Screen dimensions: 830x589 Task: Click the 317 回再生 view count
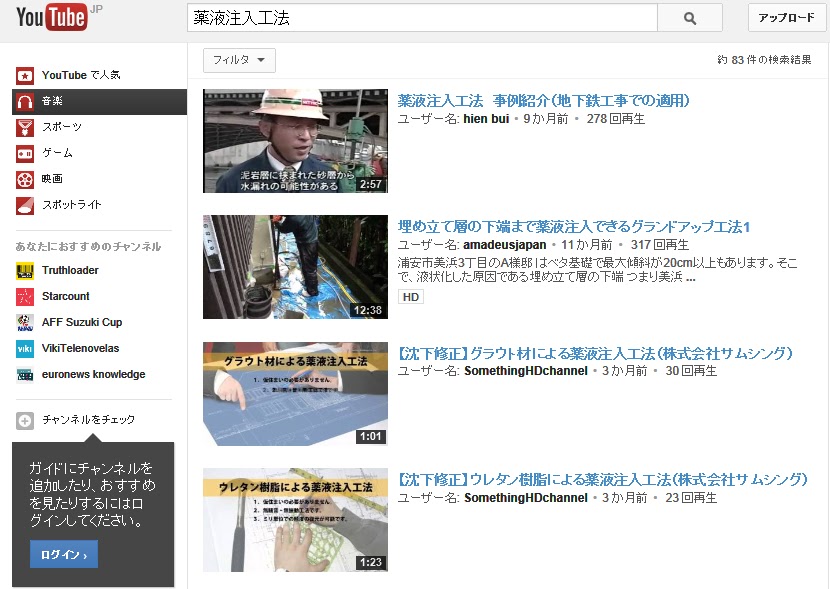pos(660,245)
